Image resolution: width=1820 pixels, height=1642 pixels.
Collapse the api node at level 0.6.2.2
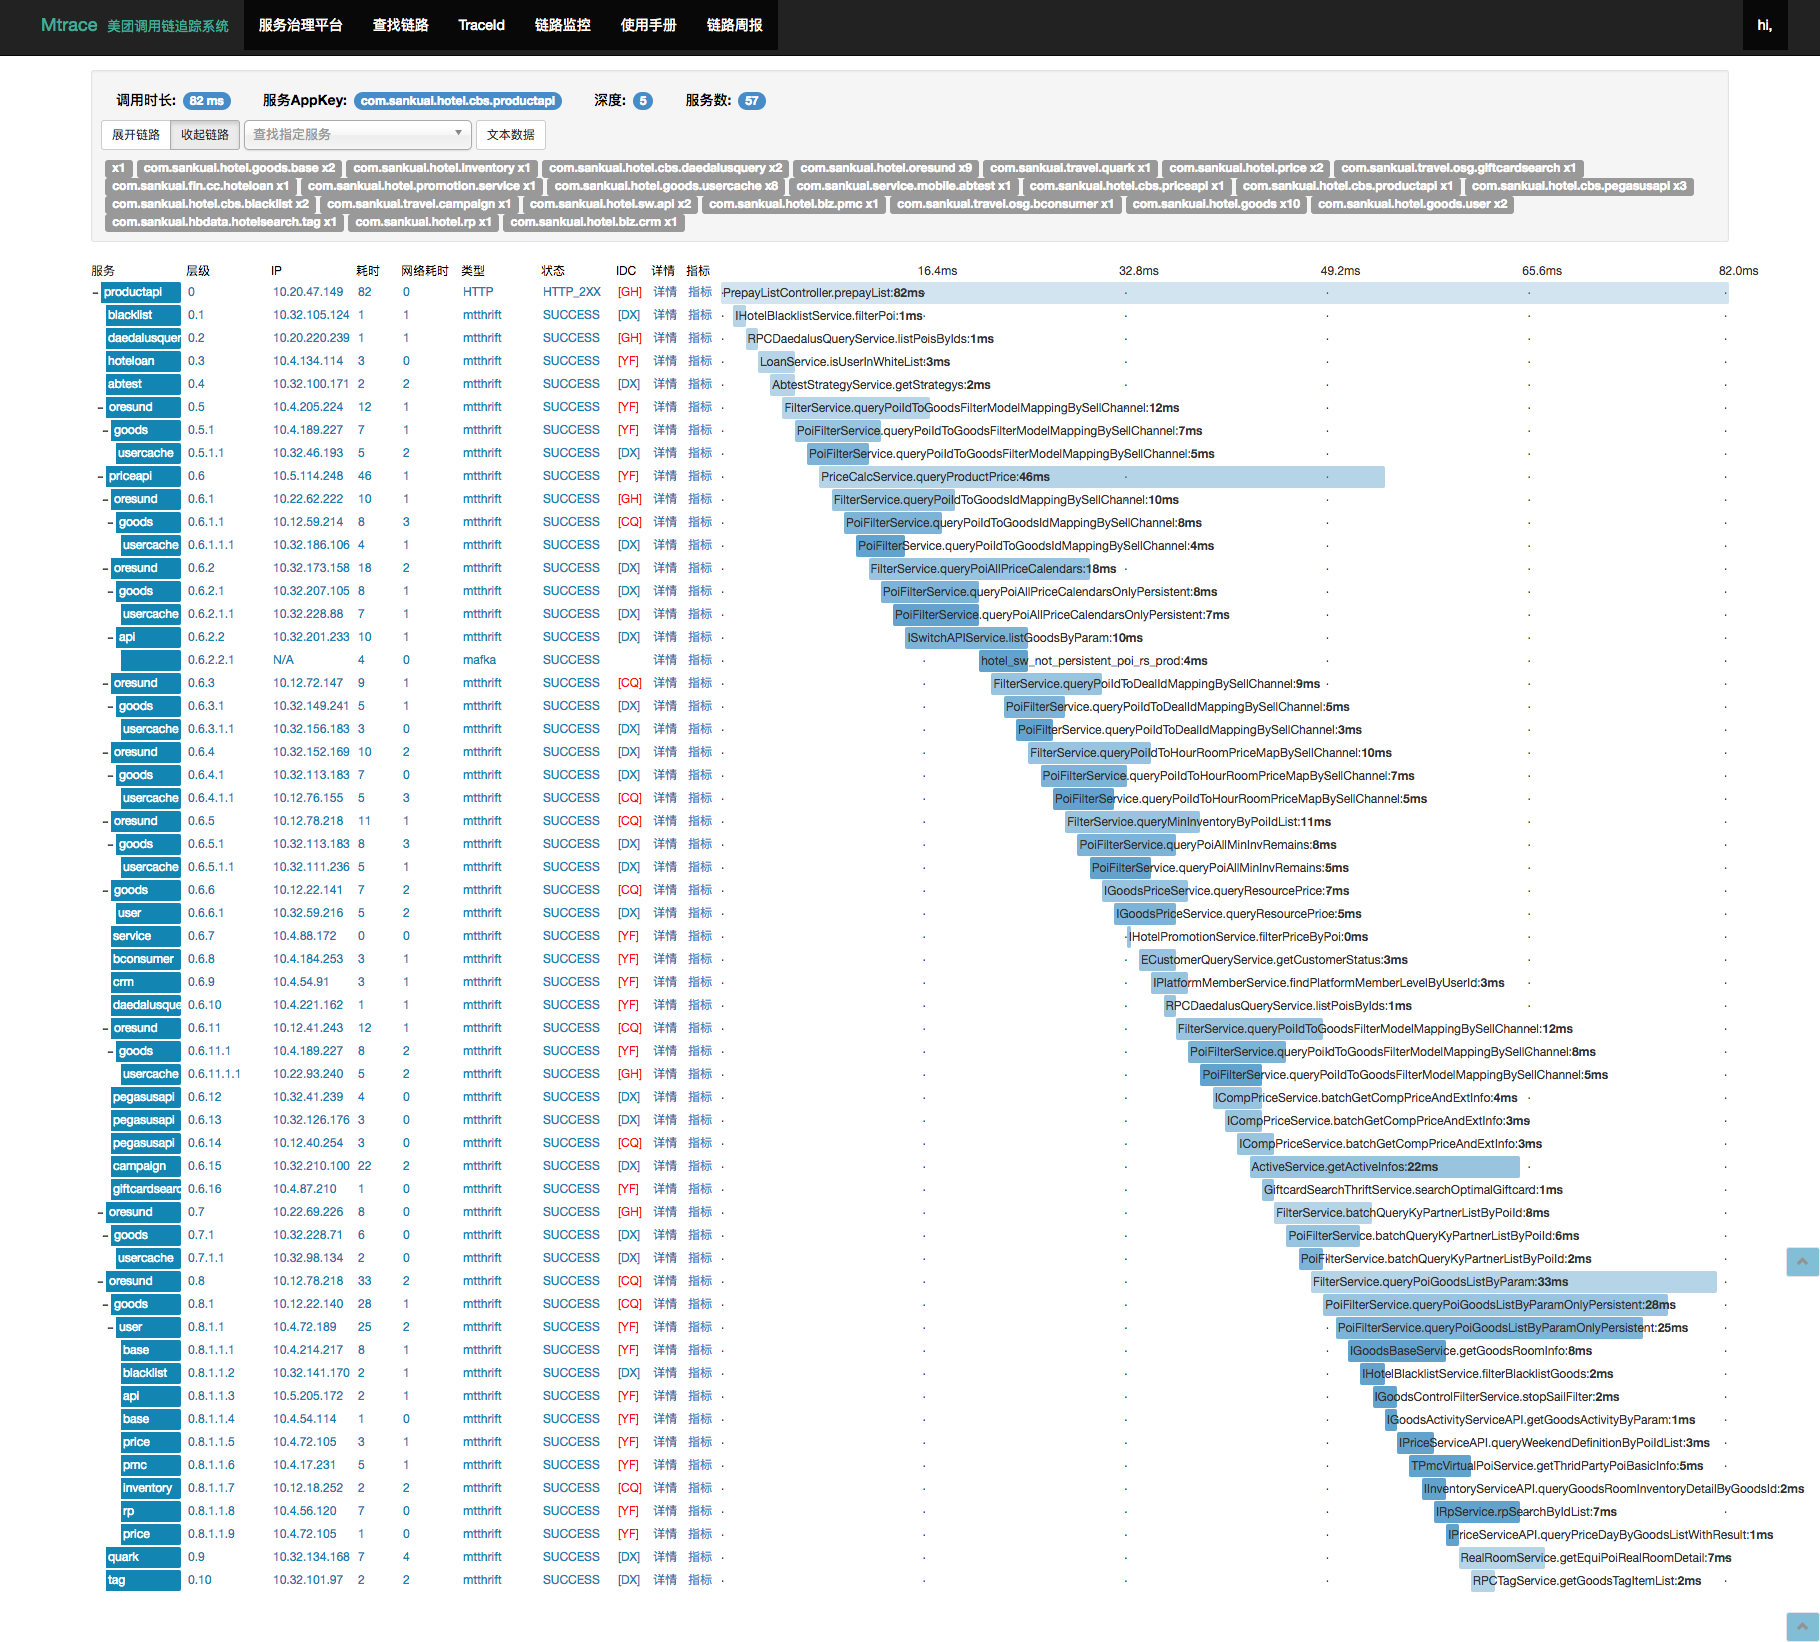click(x=110, y=638)
